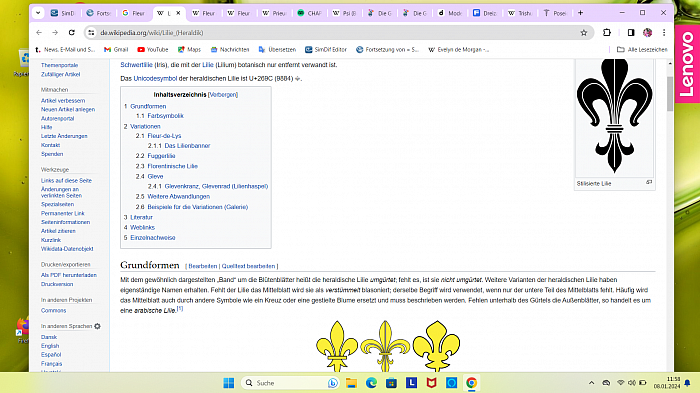700x393 pixels.
Task: Jump to Farbsymbolik in contents
Action: pos(165,116)
